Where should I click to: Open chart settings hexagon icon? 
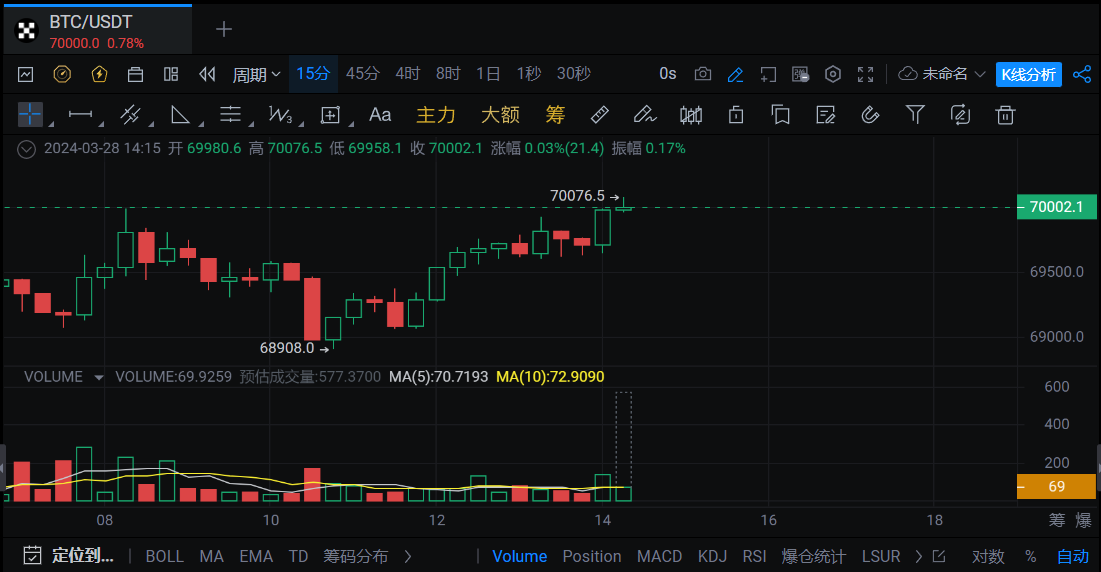click(x=833, y=74)
